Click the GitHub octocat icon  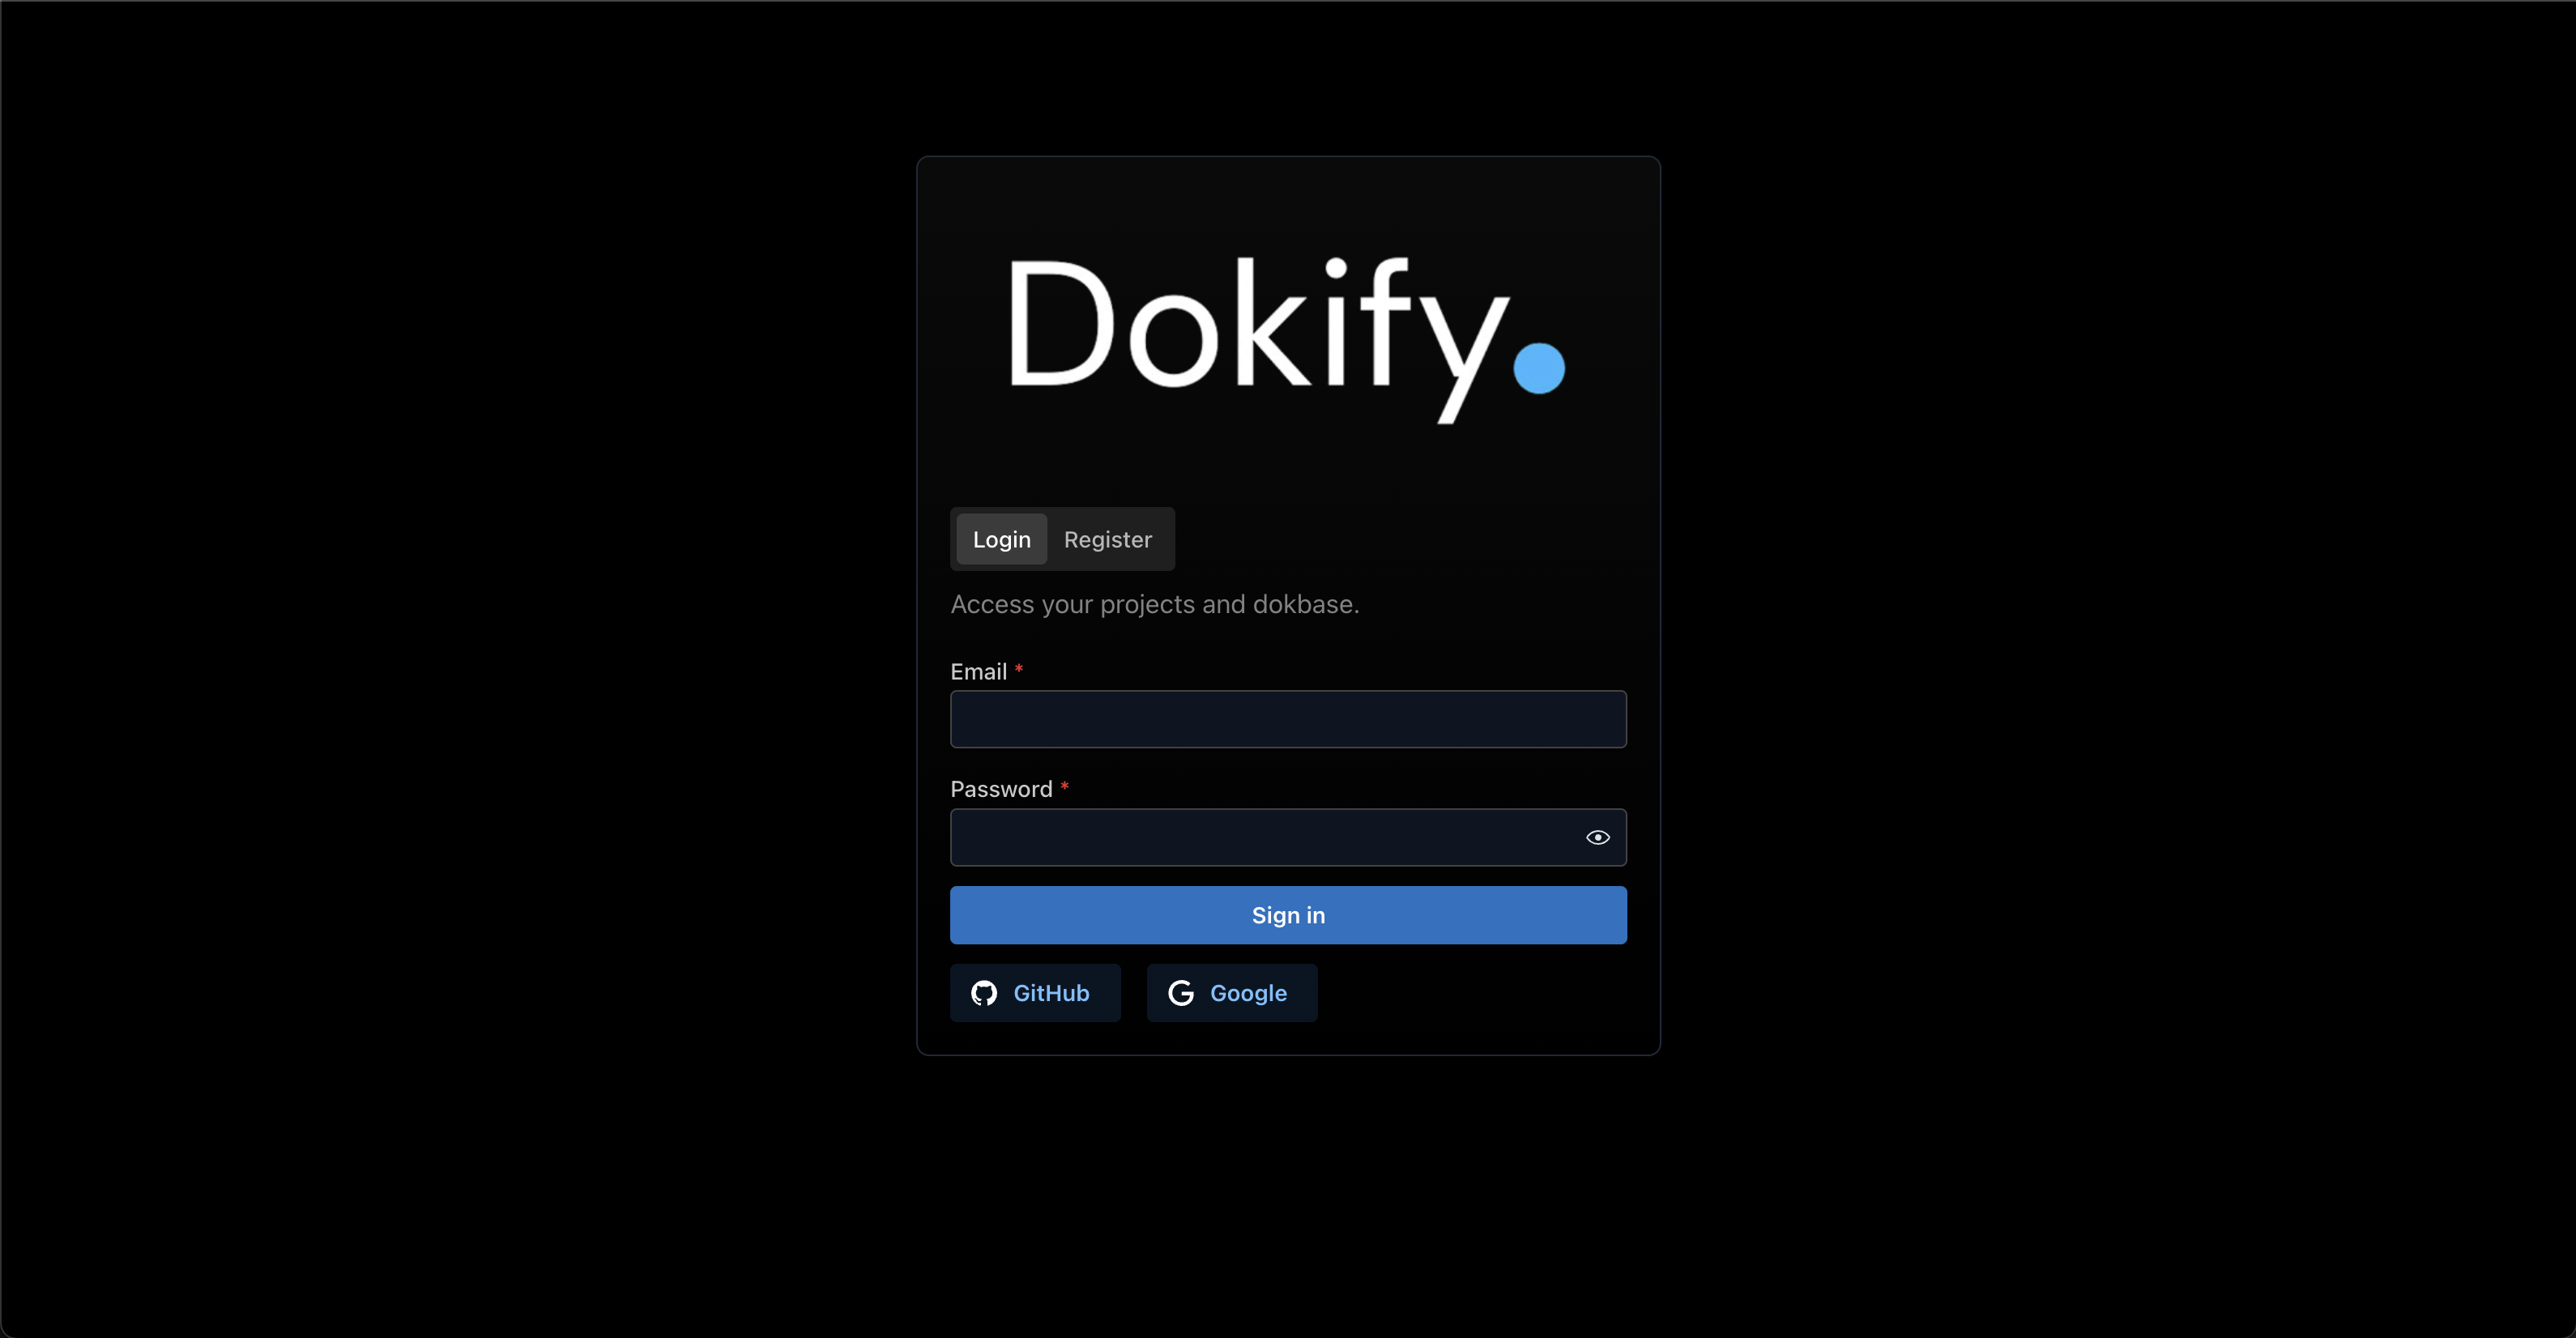[x=984, y=993]
